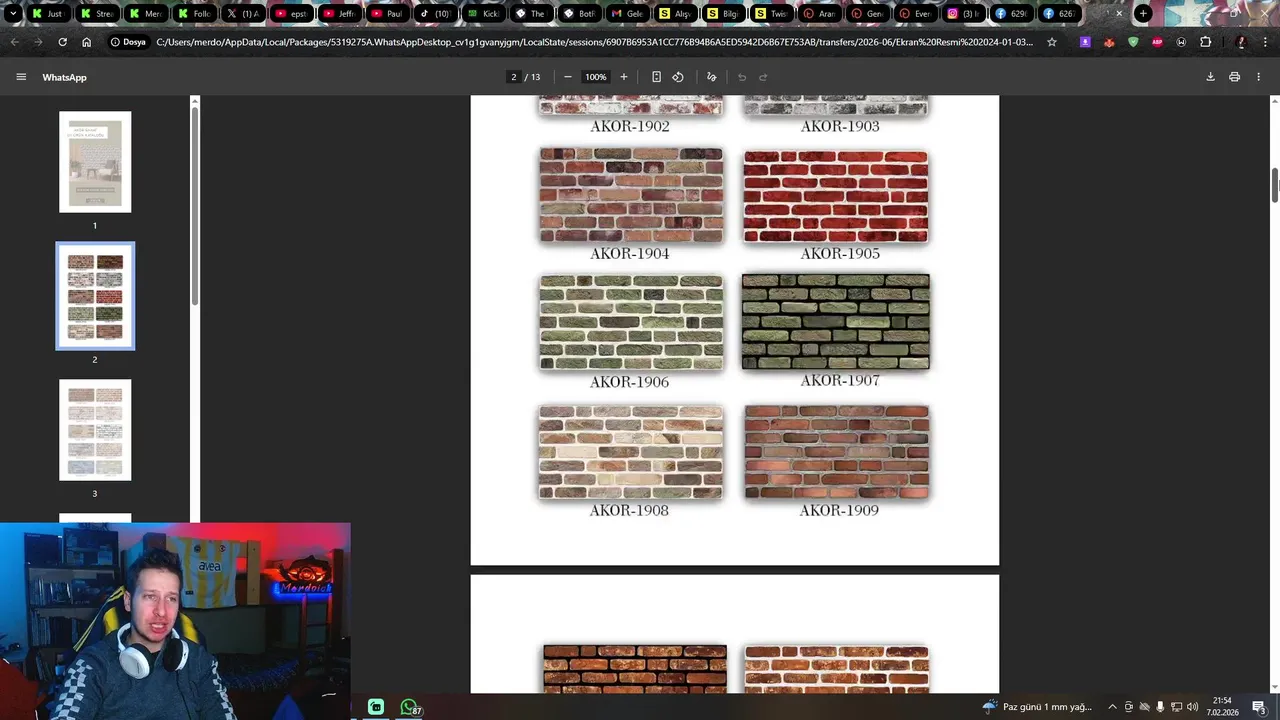Open a new browser tab

(1143, 14)
